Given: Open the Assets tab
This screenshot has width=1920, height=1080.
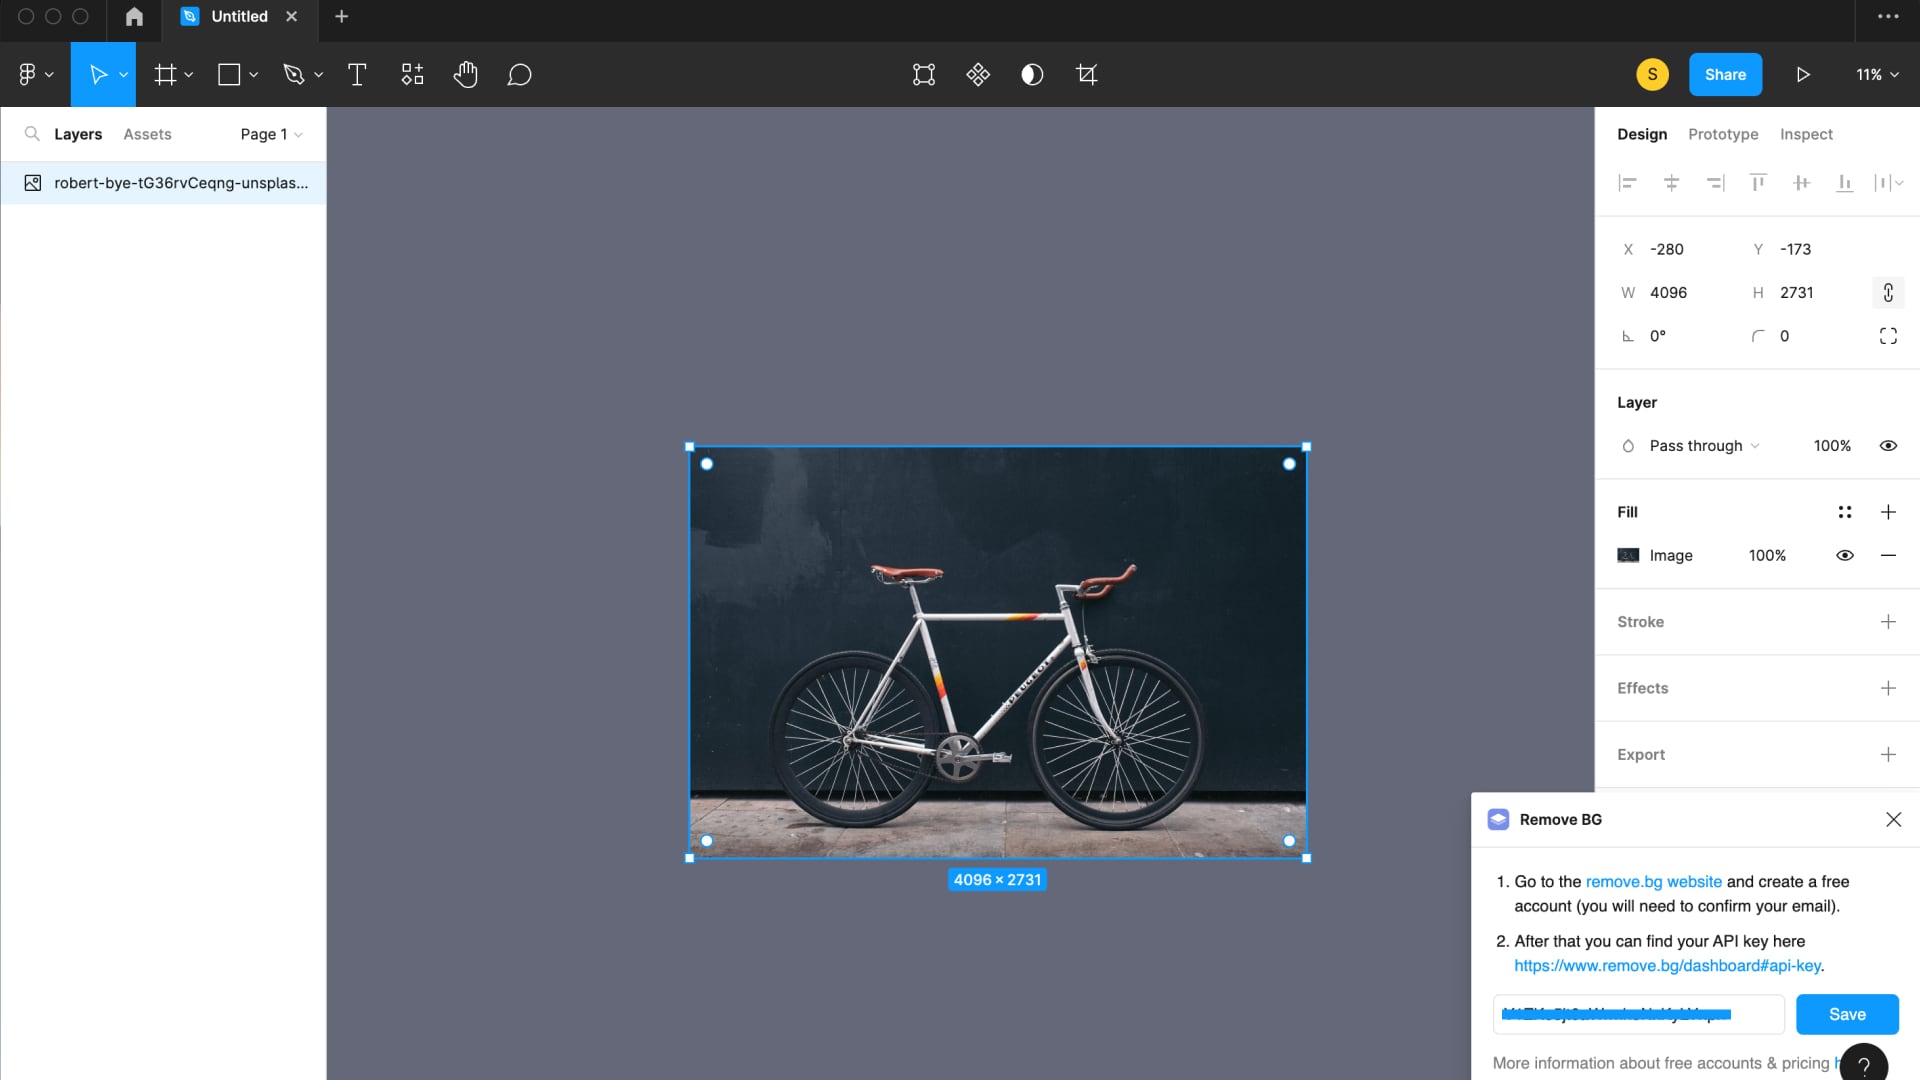Looking at the screenshot, I should point(147,134).
